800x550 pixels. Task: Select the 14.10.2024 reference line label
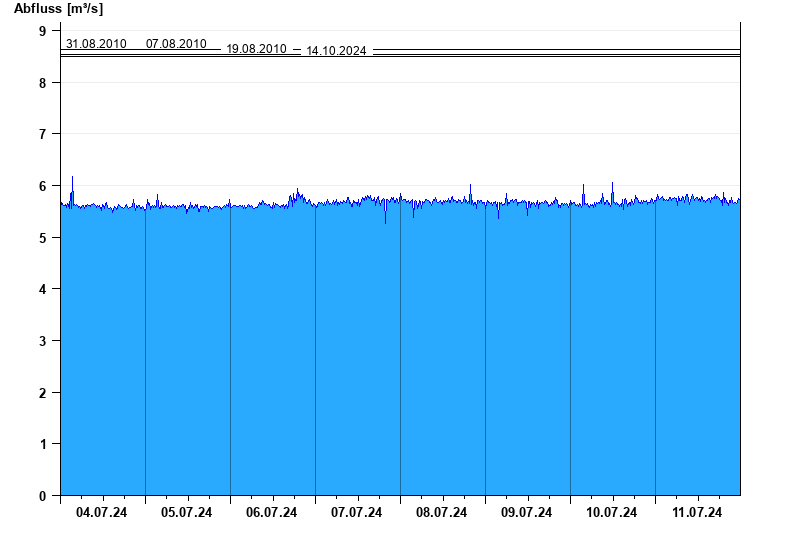[x=336, y=51]
